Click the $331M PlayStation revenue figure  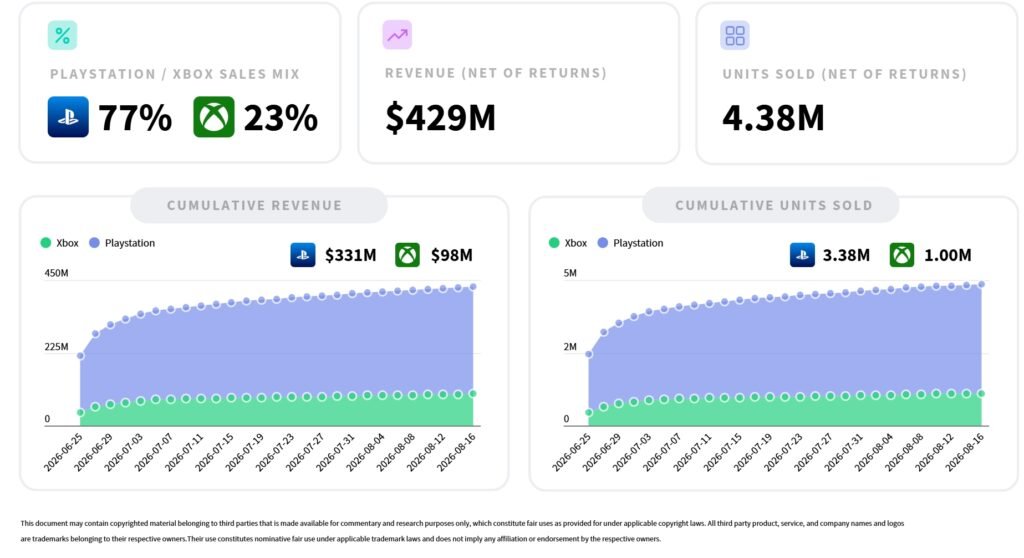coord(351,255)
